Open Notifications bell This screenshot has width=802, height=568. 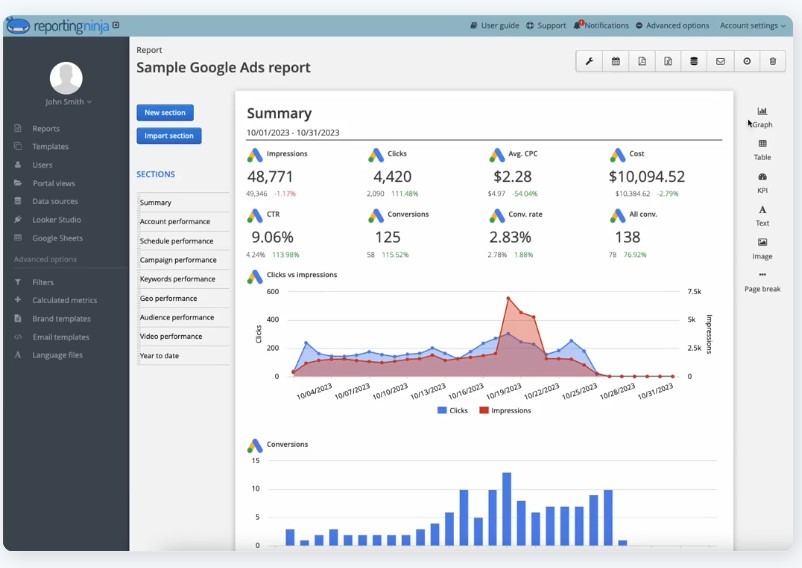pos(601,25)
